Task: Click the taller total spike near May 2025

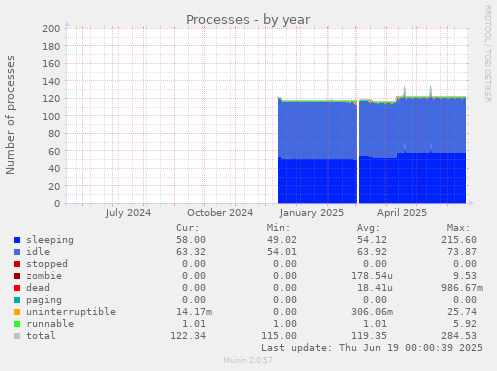Action: point(430,91)
